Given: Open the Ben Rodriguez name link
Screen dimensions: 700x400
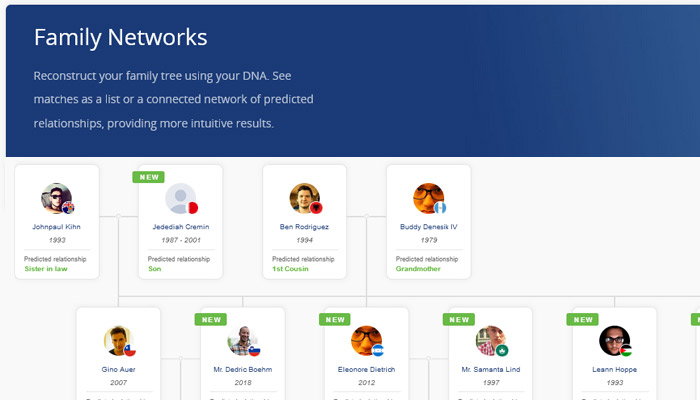Looking at the screenshot, I should tap(304, 227).
